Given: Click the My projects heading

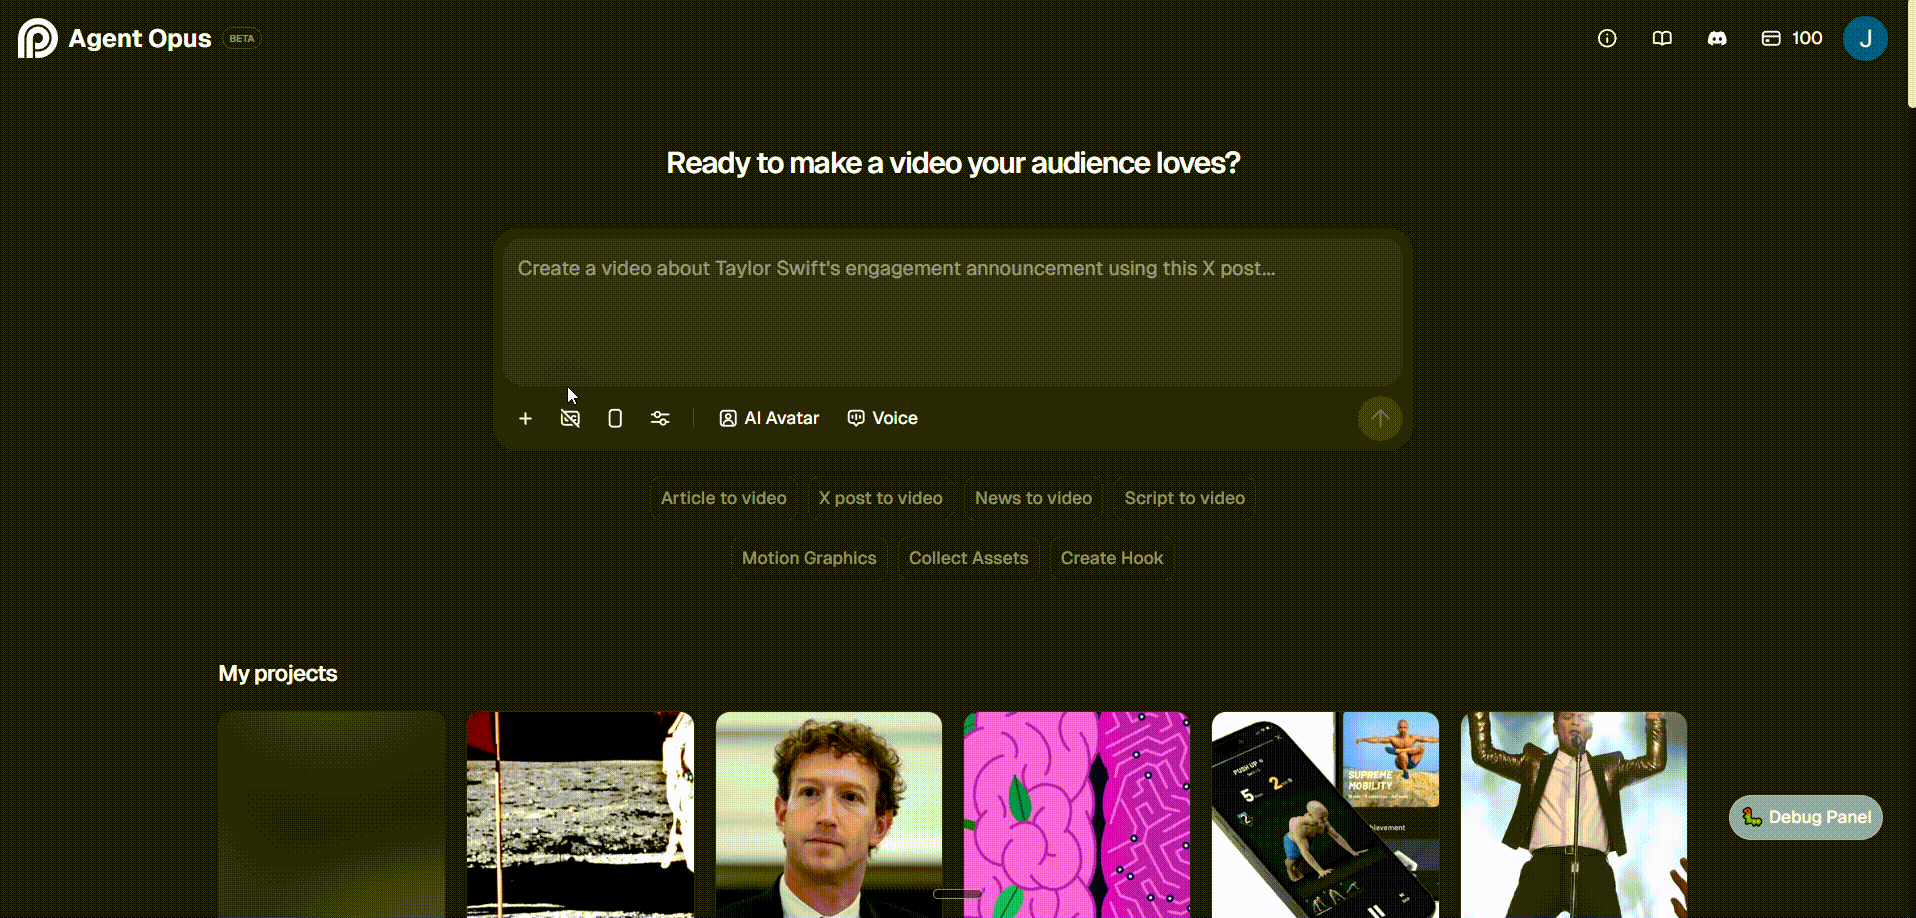Looking at the screenshot, I should click(278, 673).
